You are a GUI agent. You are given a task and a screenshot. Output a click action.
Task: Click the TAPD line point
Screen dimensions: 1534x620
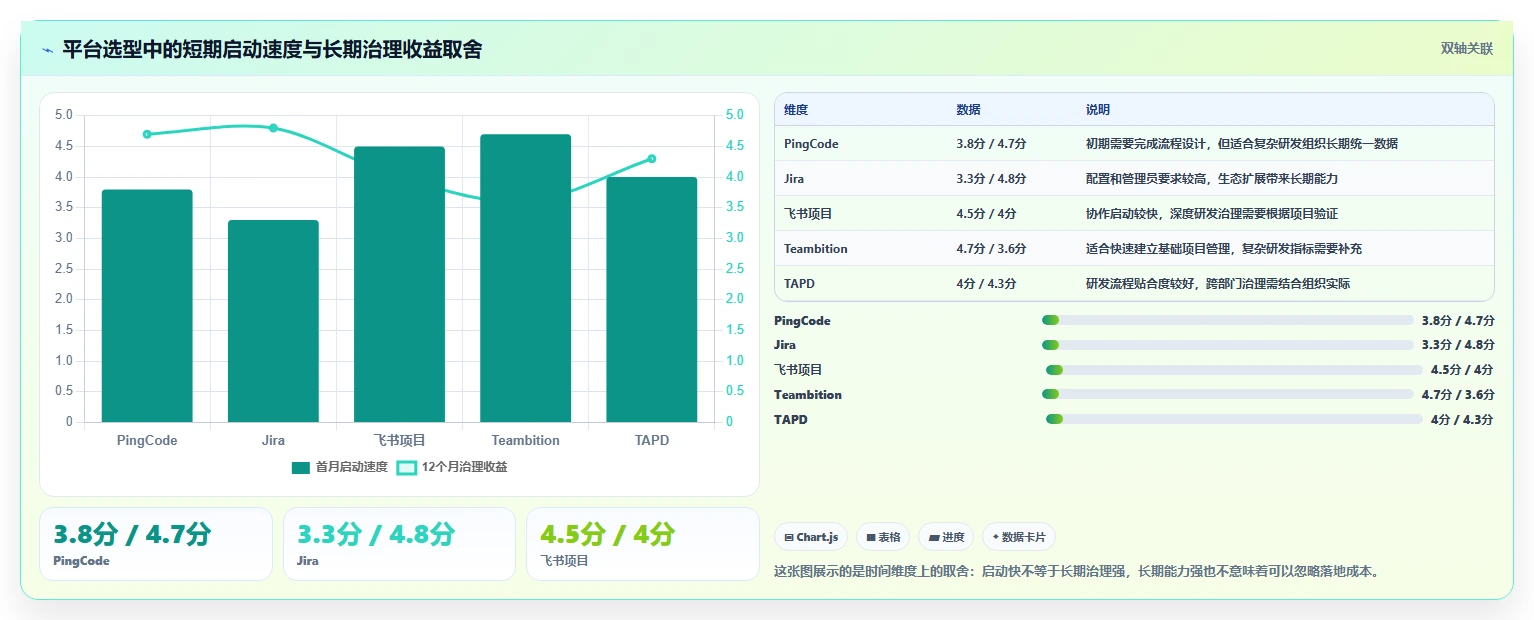coord(651,159)
